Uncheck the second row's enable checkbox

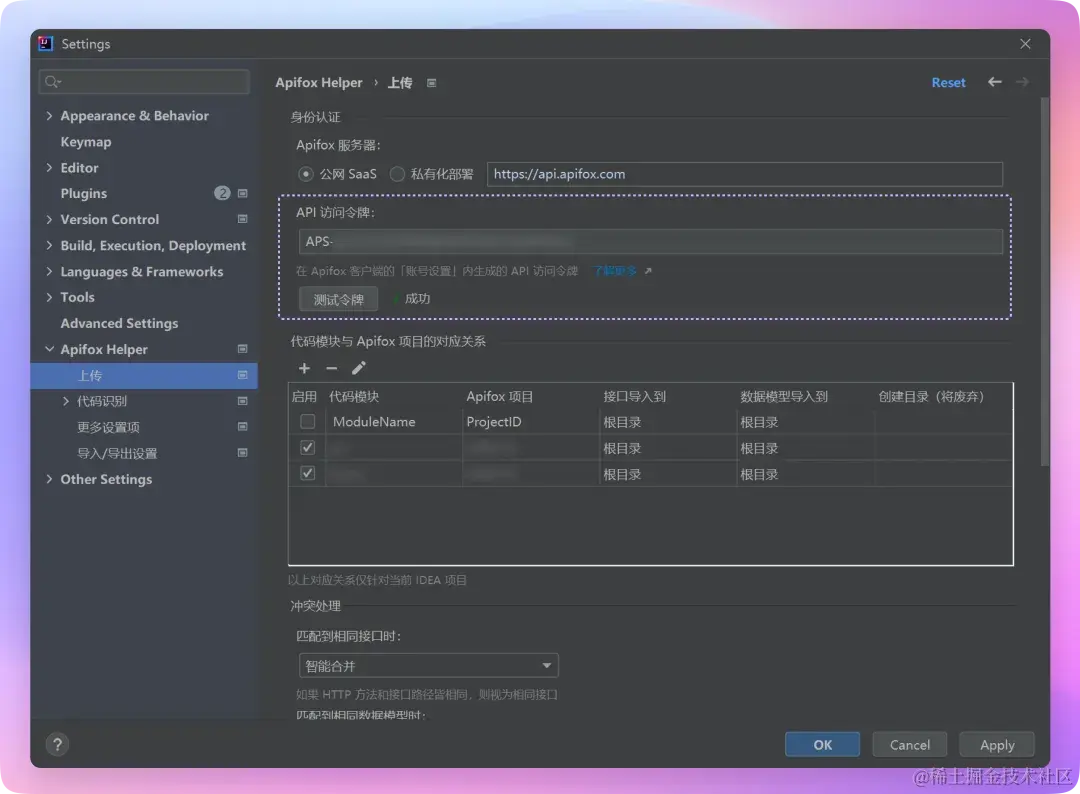pos(308,448)
